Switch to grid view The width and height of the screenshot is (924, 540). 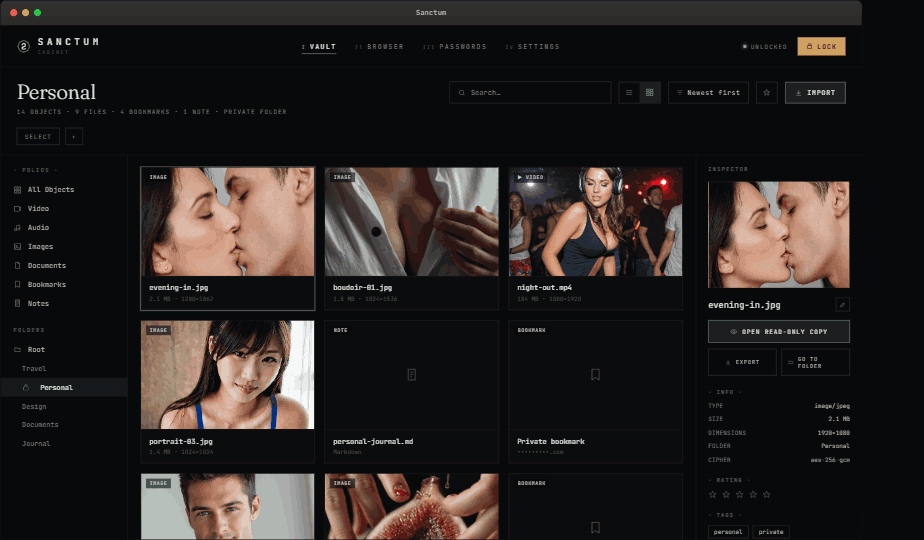click(650, 93)
